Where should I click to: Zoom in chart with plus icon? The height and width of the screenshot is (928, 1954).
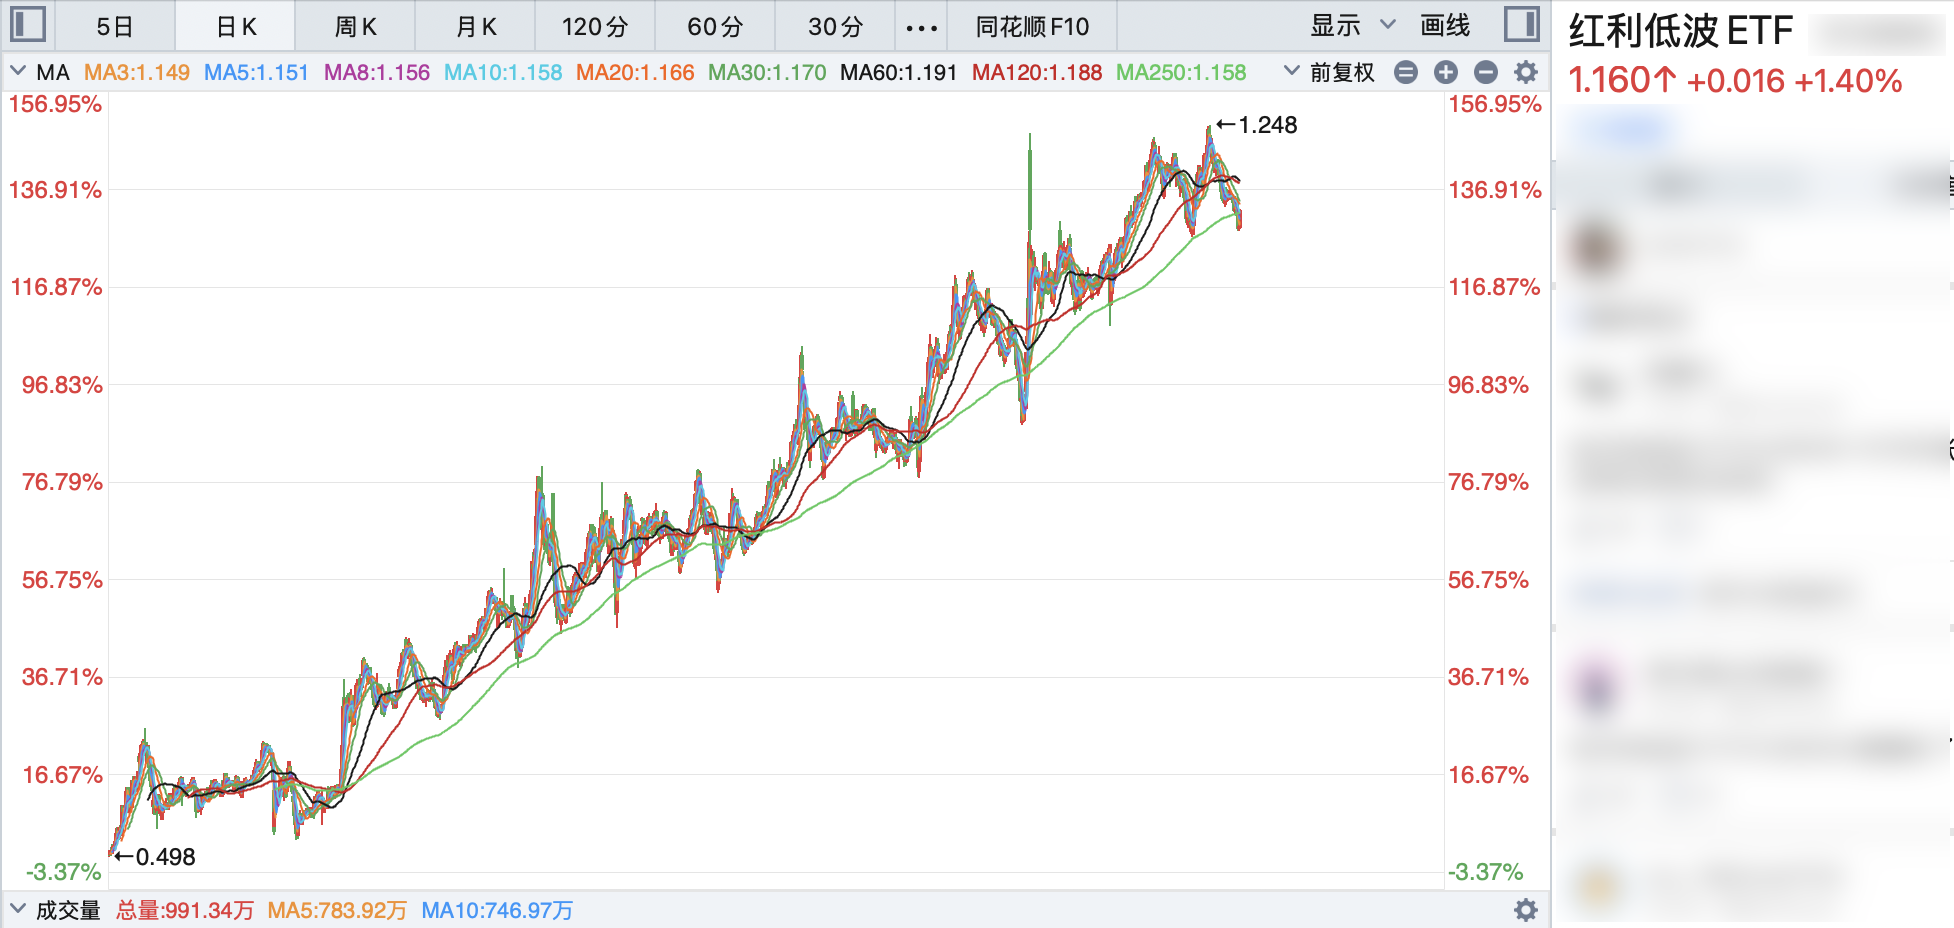click(1445, 72)
